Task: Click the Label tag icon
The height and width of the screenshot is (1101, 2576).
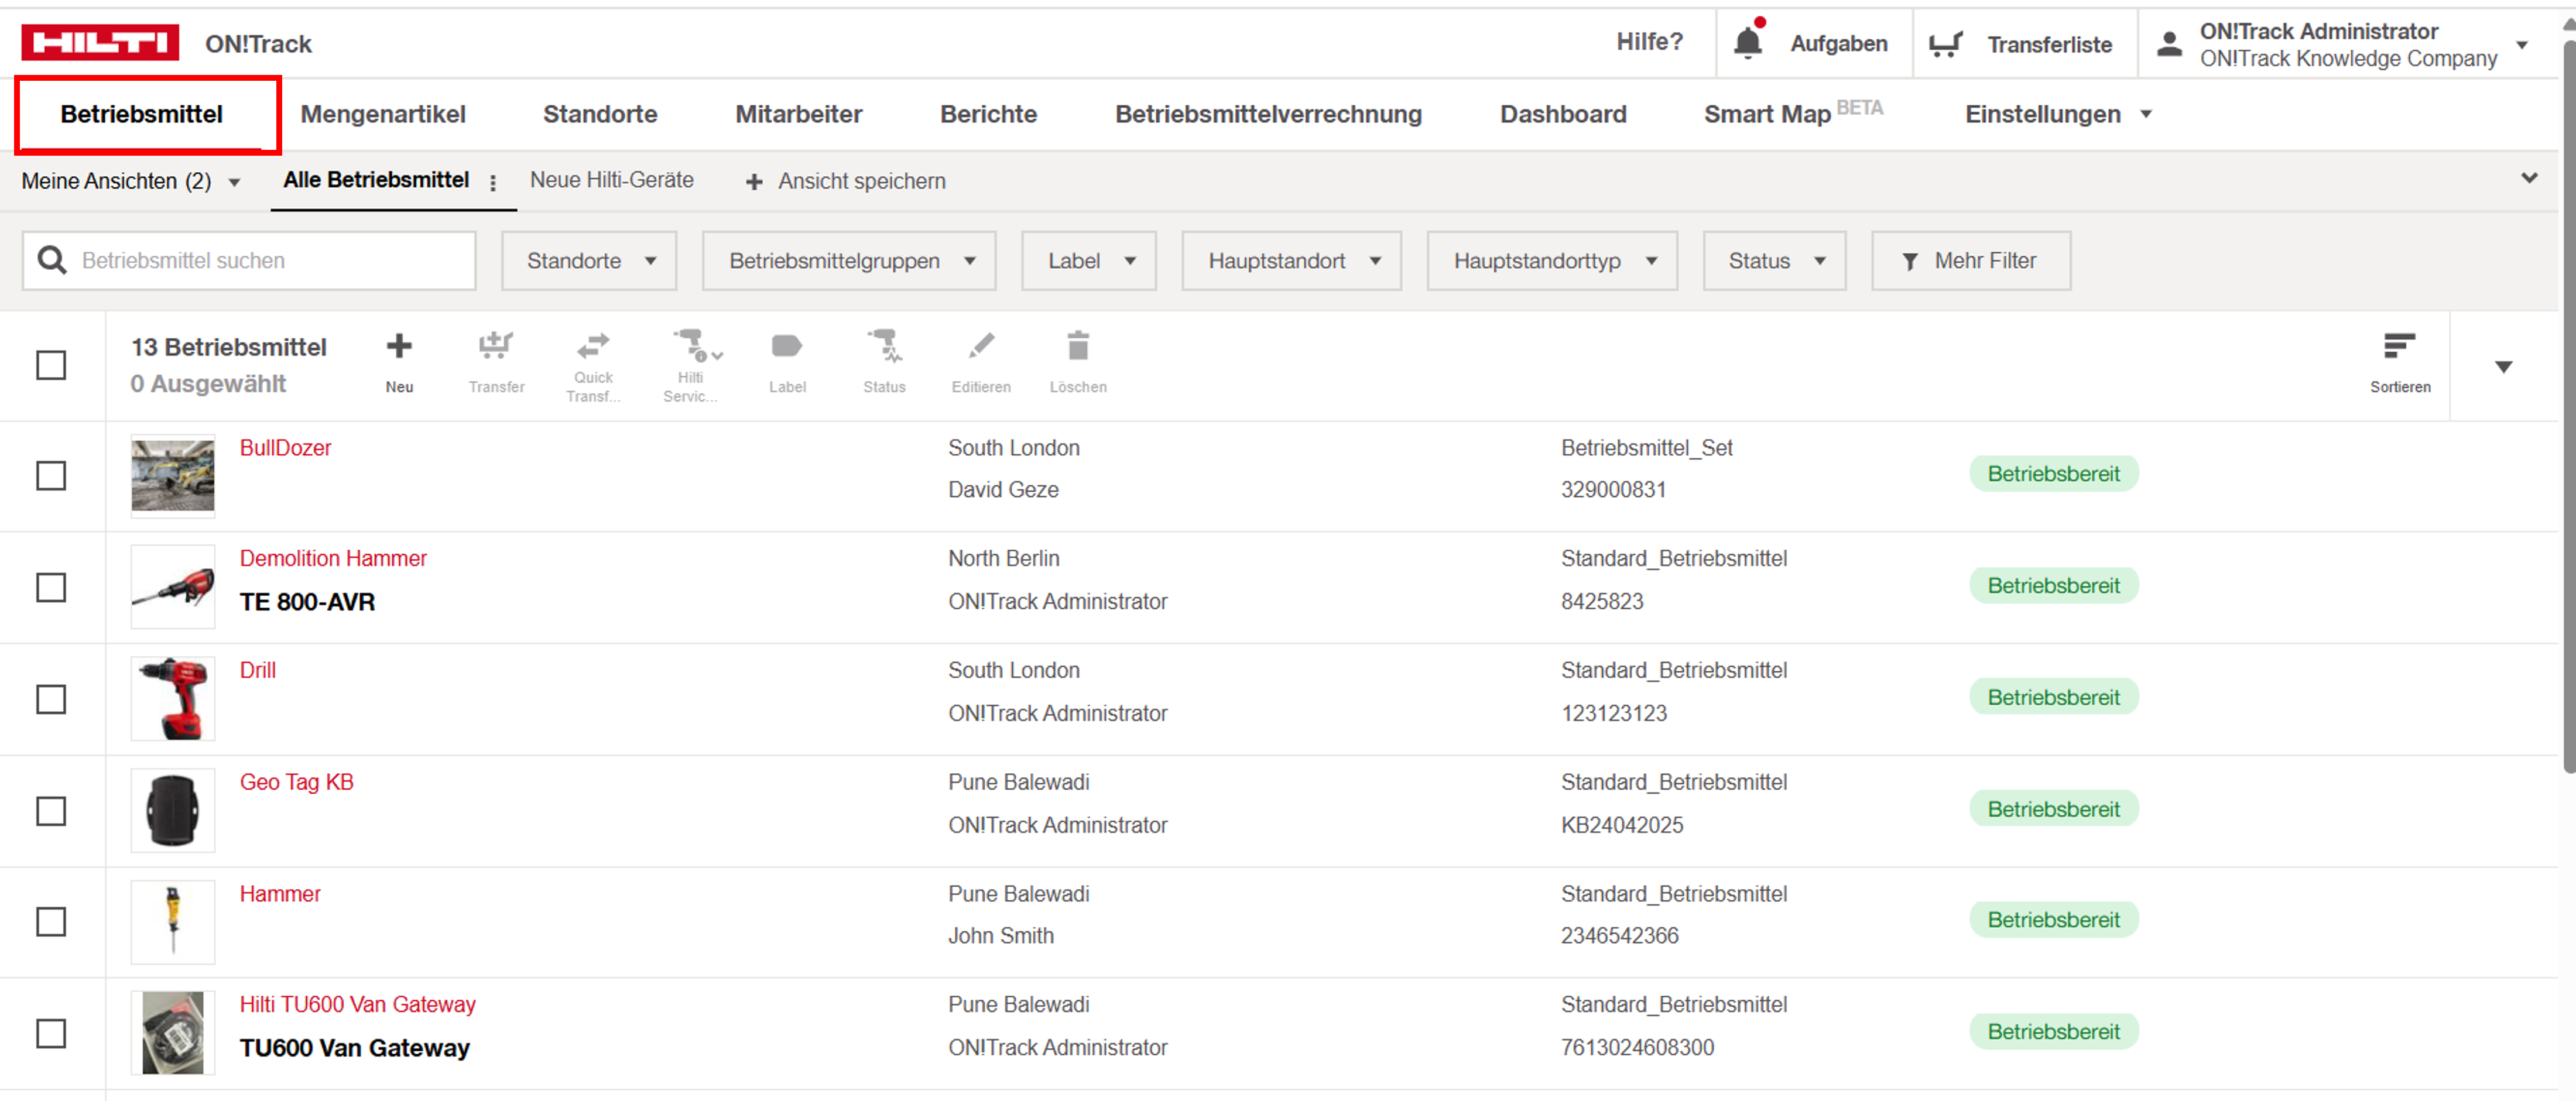Action: pos(787,346)
